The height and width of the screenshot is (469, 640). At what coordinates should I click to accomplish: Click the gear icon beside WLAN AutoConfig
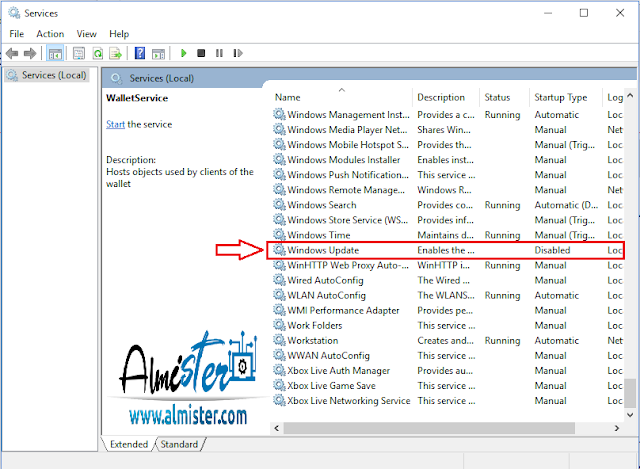(x=279, y=294)
